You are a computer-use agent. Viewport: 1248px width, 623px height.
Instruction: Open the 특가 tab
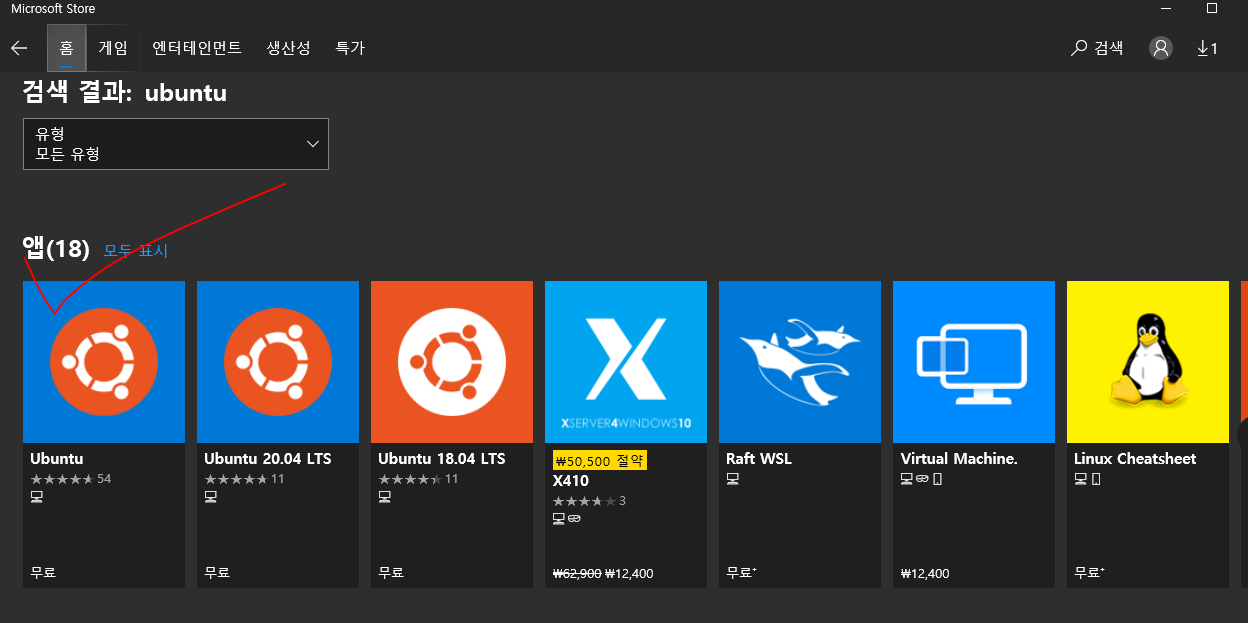pyautogui.click(x=350, y=48)
